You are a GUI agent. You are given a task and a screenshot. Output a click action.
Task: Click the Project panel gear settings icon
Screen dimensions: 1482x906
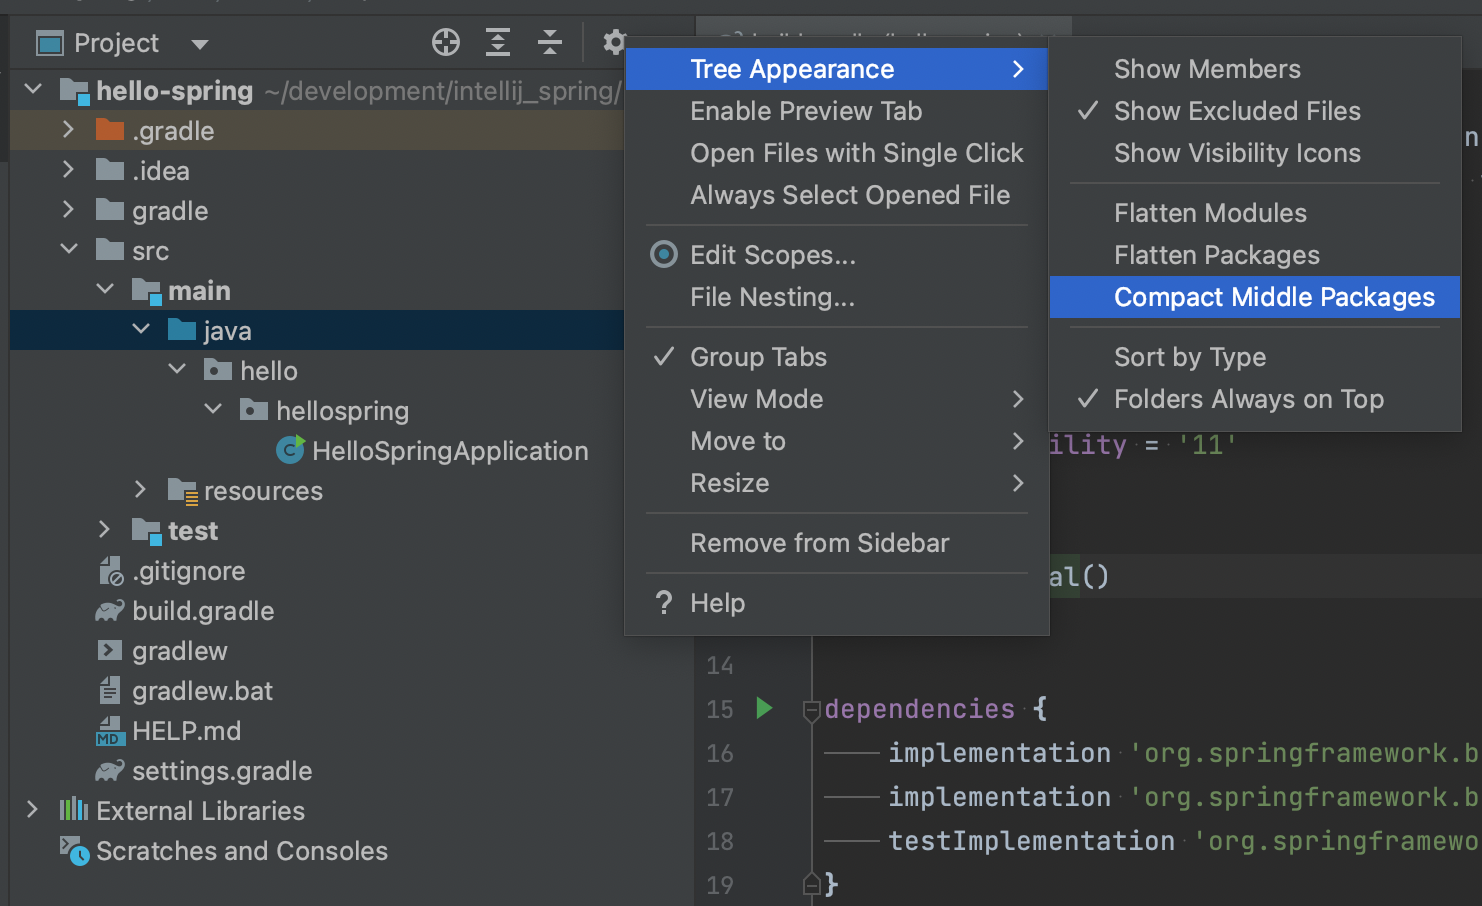click(x=614, y=42)
